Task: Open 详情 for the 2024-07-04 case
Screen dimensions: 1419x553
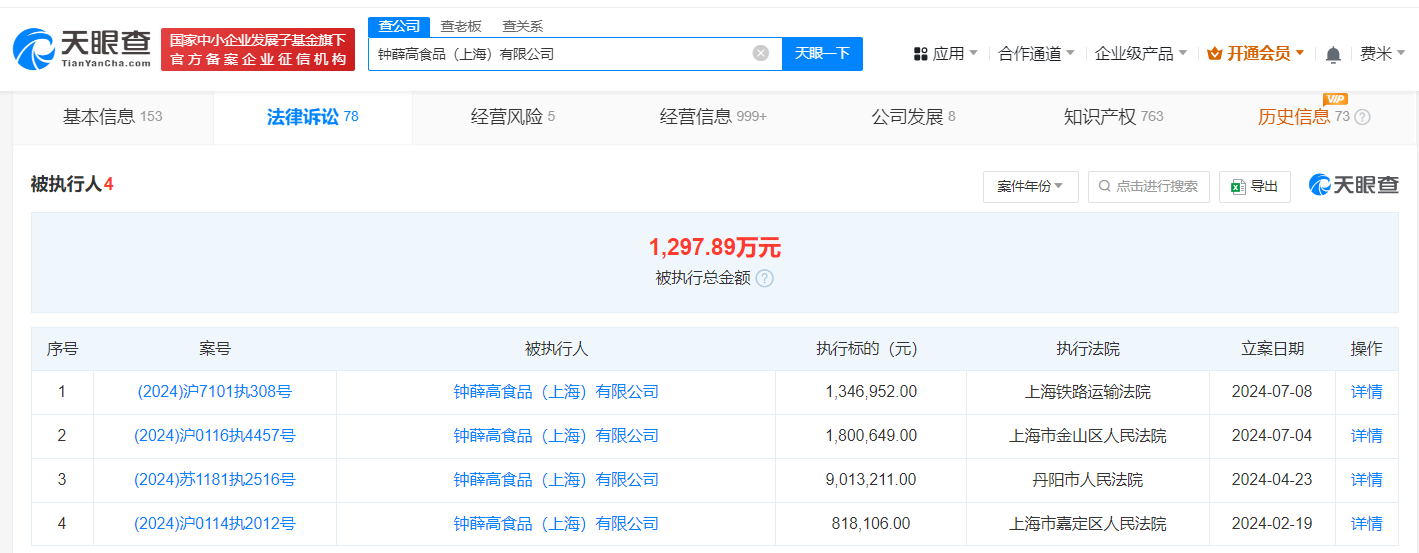Action: pyautogui.click(x=1366, y=436)
